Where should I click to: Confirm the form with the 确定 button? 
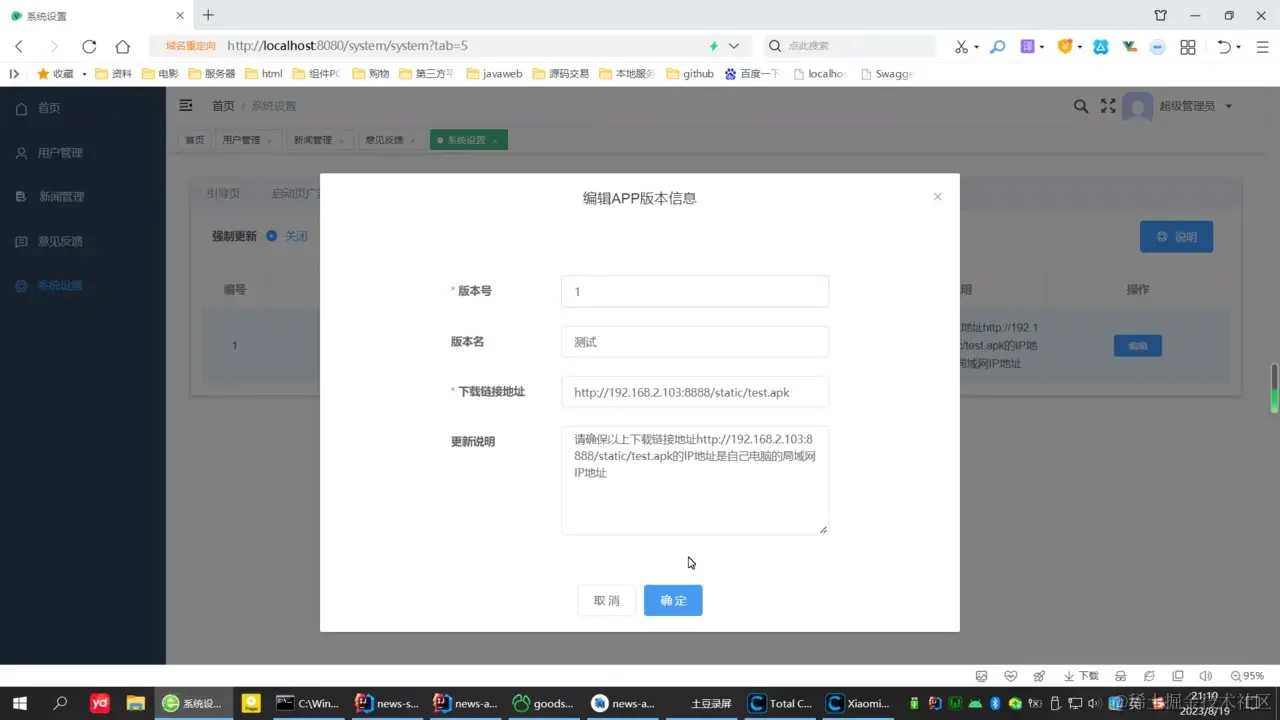coord(673,600)
